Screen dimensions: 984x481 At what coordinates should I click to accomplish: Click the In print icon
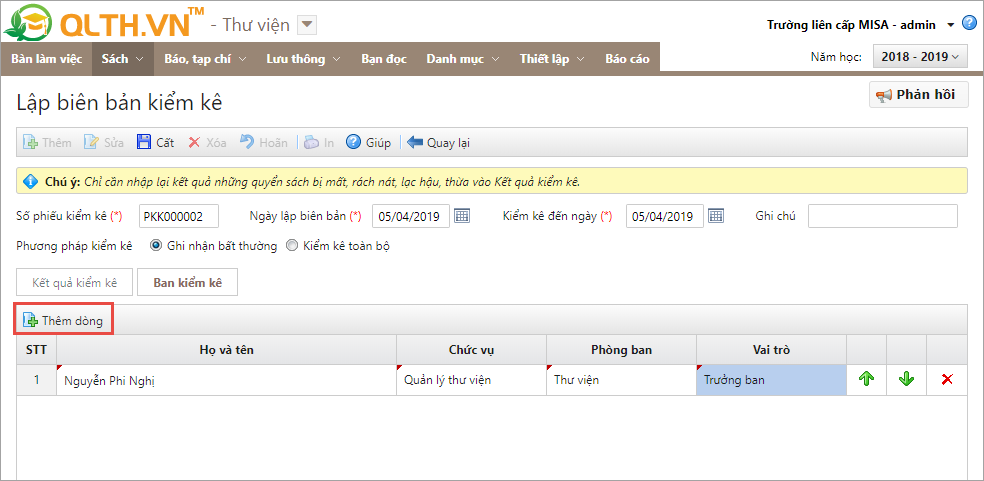click(312, 143)
